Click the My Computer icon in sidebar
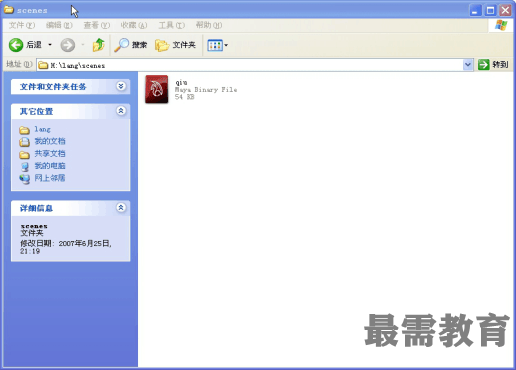Screen dimensions: 516x370 tap(25, 167)
